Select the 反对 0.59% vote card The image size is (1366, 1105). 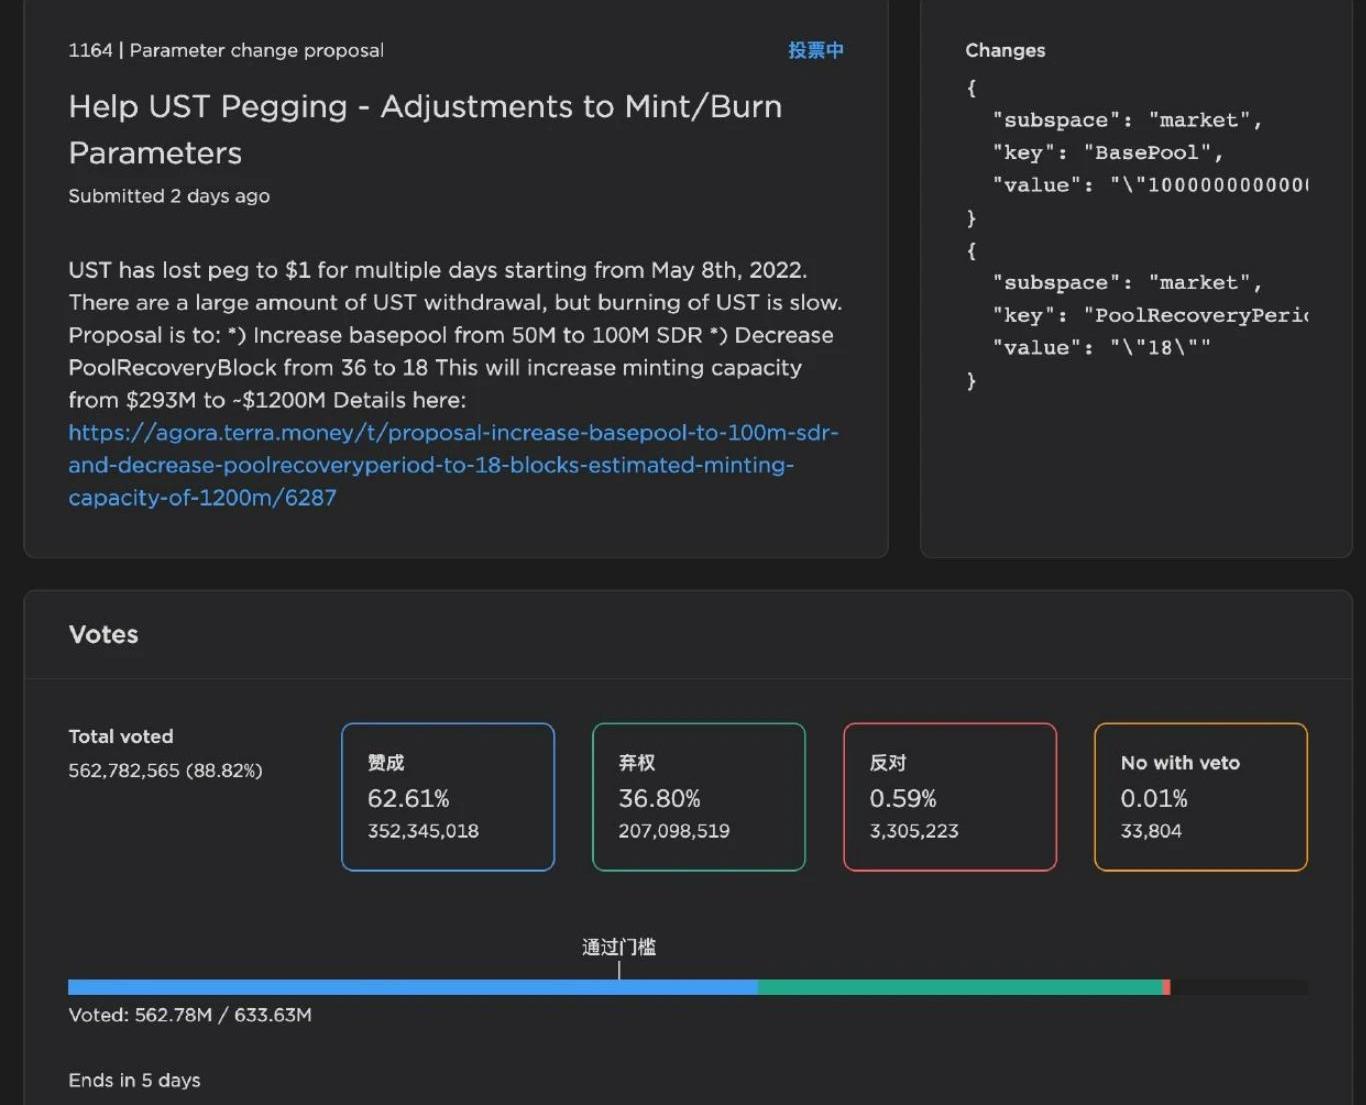(950, 797)
